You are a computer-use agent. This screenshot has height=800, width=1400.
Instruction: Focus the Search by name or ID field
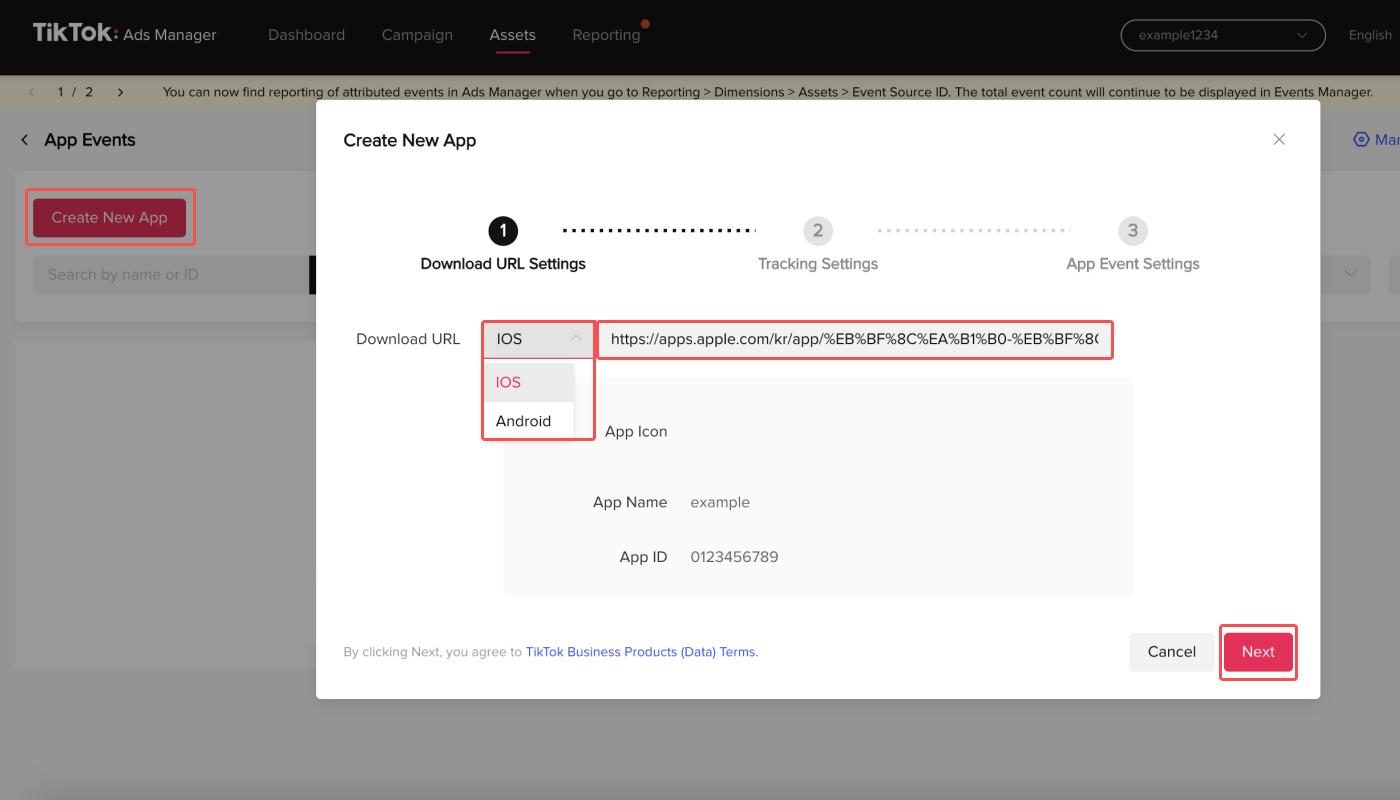click(172, 274)
